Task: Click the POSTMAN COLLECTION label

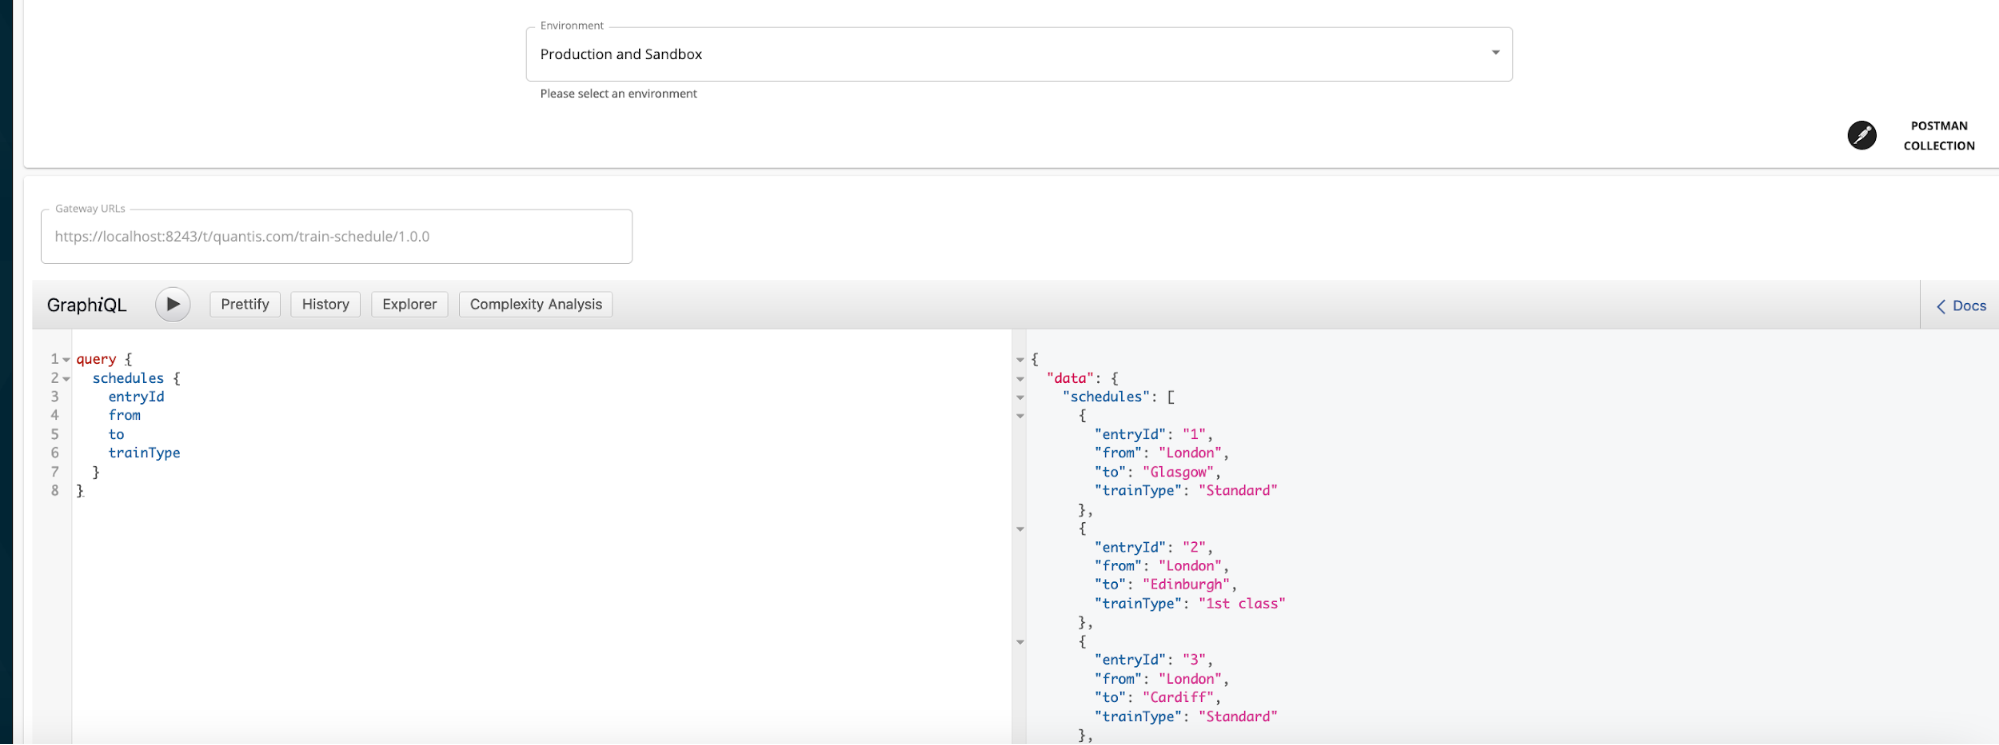Action: pyautogui.click(x=1939, y=136)
